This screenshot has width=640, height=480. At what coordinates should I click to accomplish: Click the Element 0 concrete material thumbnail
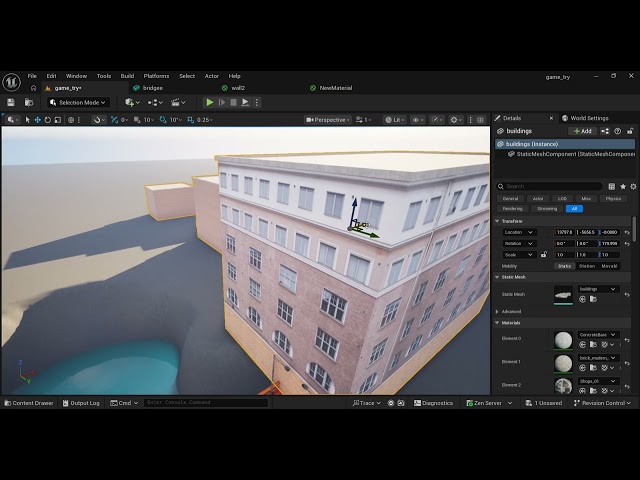(x=563, y=340)
